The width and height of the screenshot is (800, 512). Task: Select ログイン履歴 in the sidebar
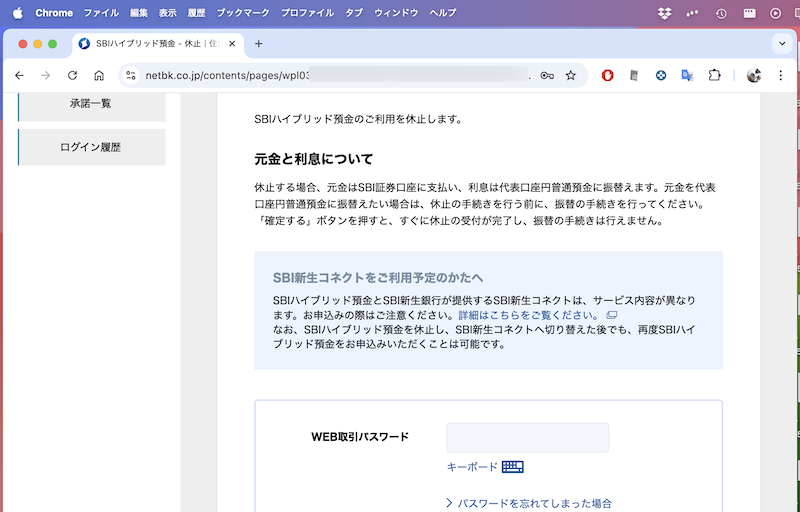(91, 147)
